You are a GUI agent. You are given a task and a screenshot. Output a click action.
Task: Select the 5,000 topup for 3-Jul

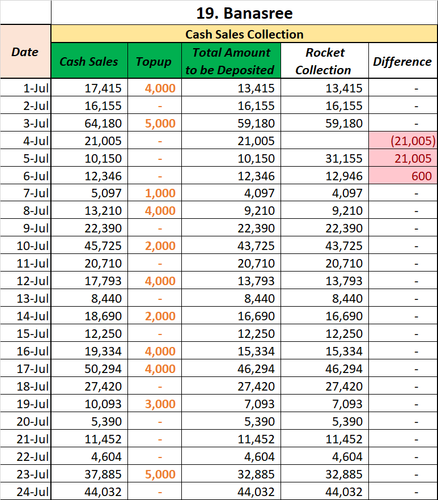[154, 123]
